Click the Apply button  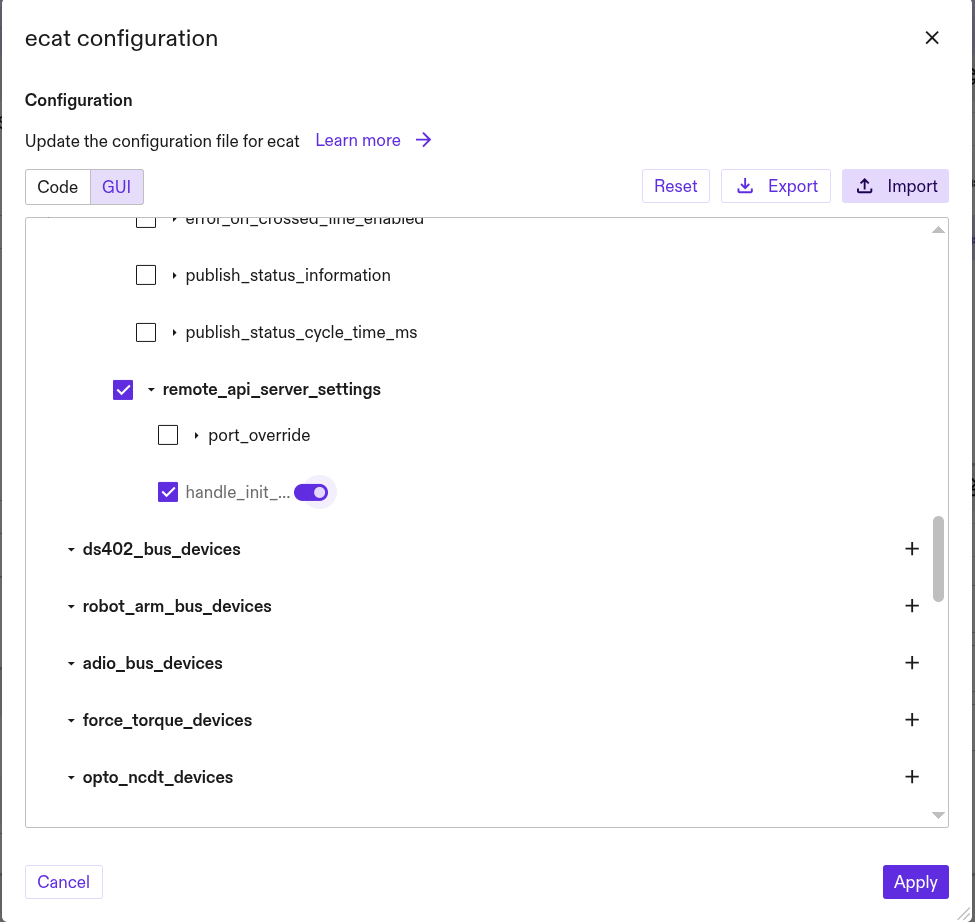tap(915, 881)
